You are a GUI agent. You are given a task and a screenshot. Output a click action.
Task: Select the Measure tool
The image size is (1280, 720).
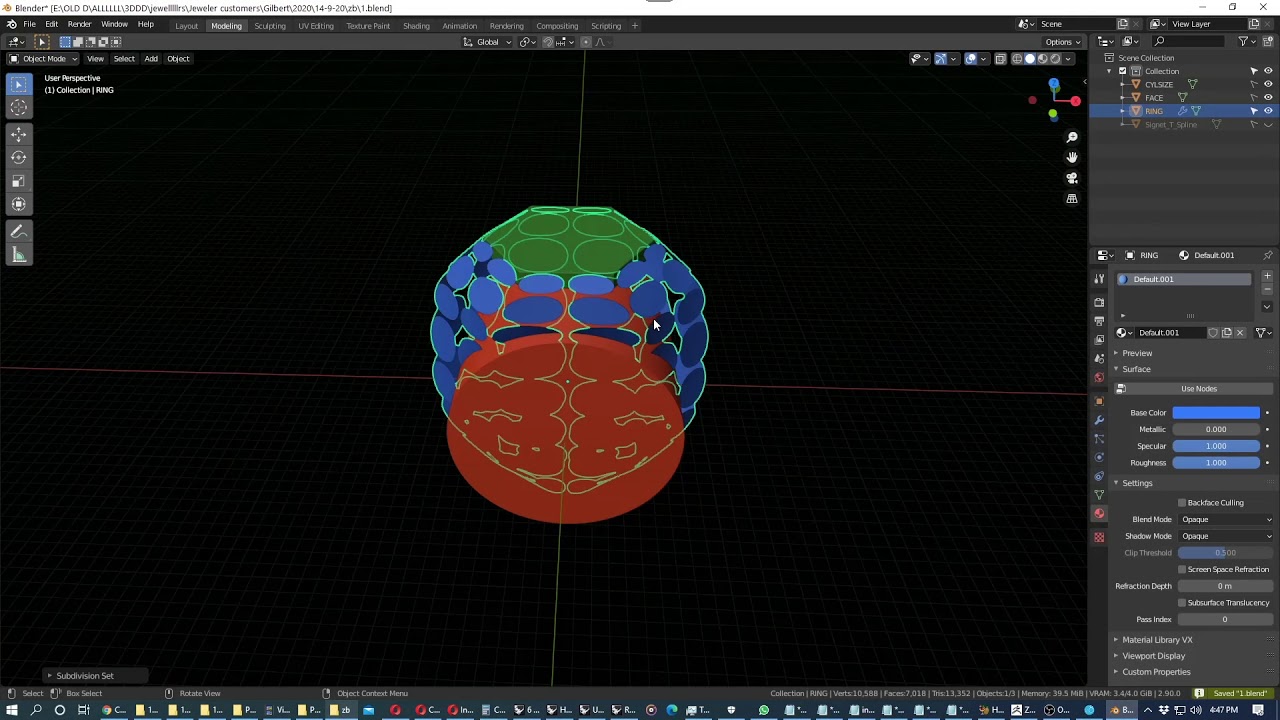click(19, 256)
